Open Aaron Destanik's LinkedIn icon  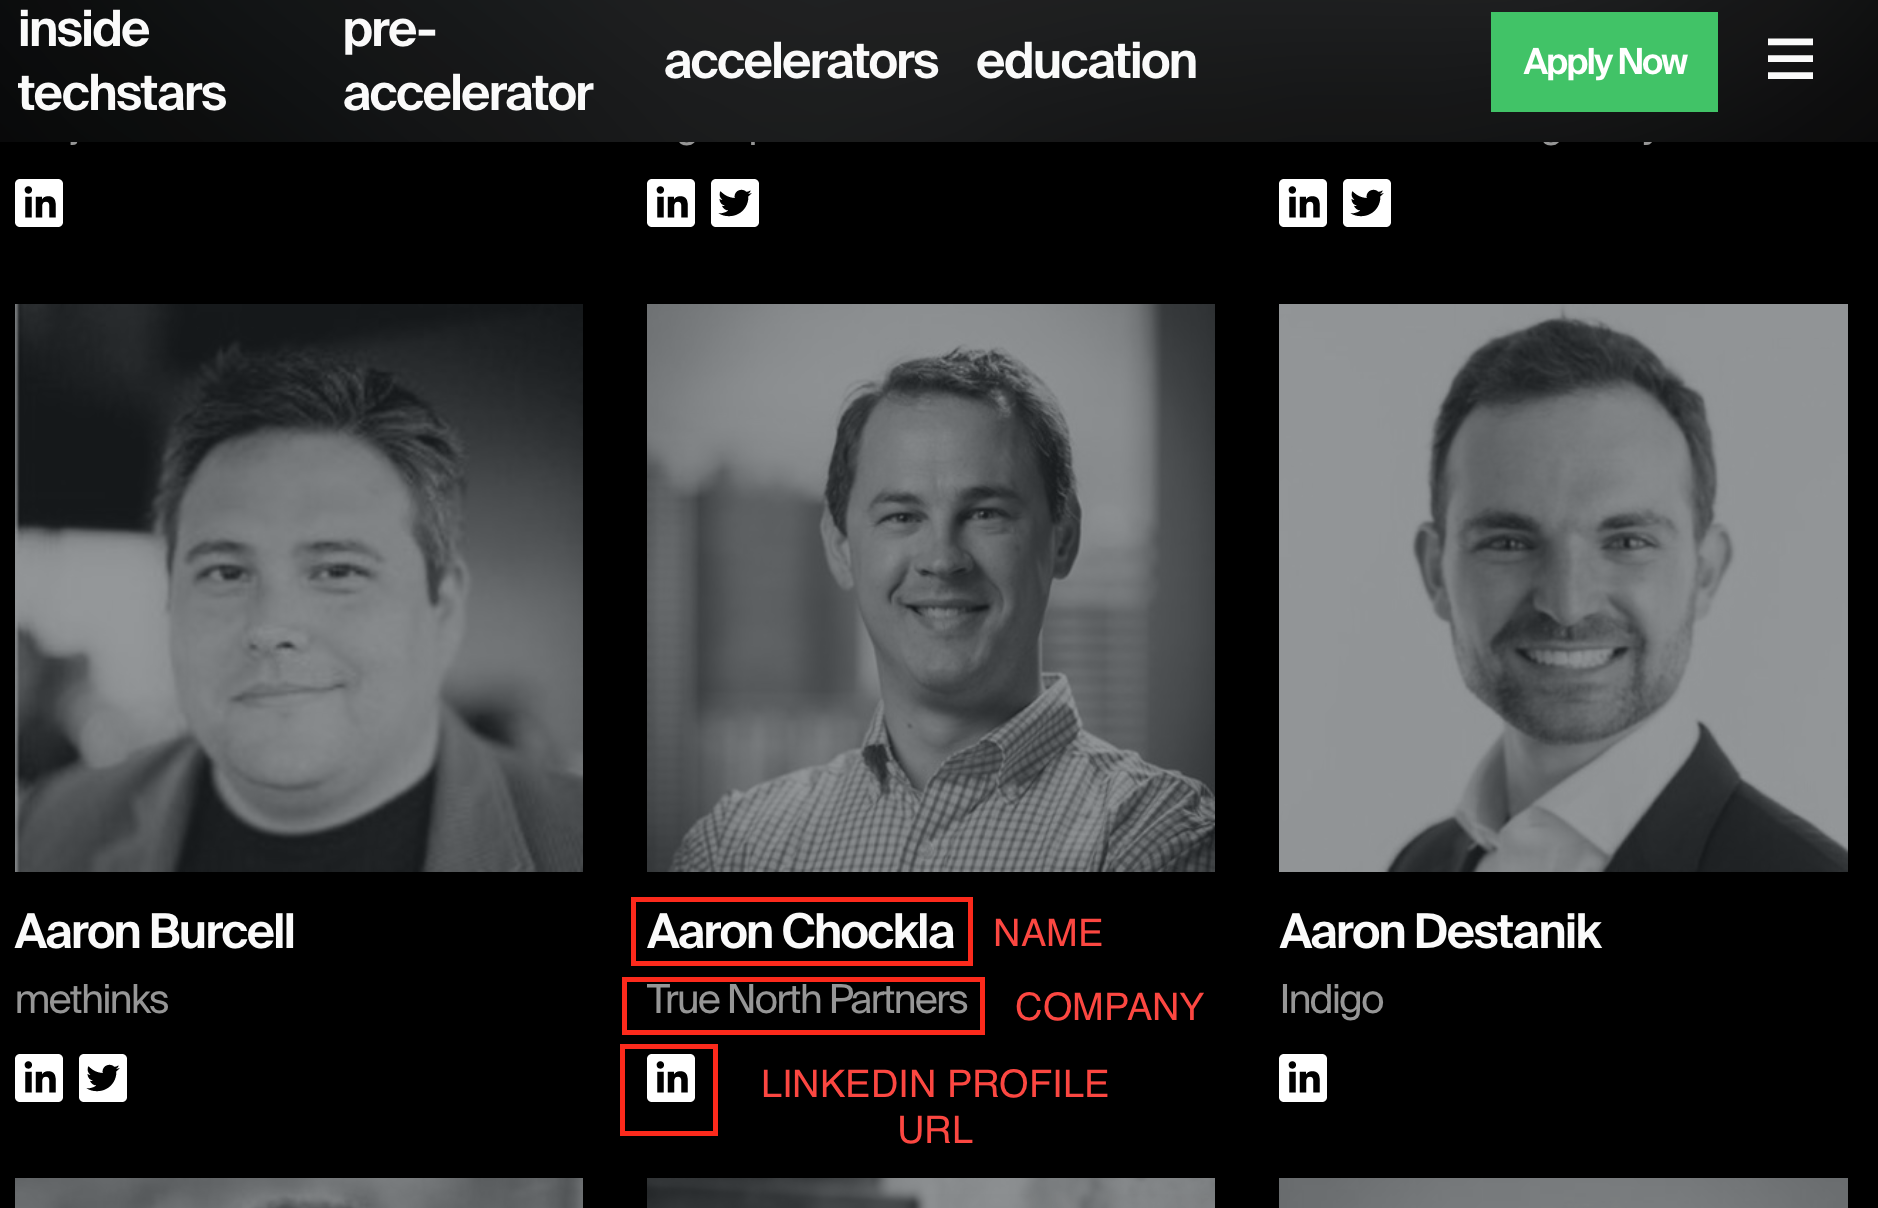(1303, 1078)
